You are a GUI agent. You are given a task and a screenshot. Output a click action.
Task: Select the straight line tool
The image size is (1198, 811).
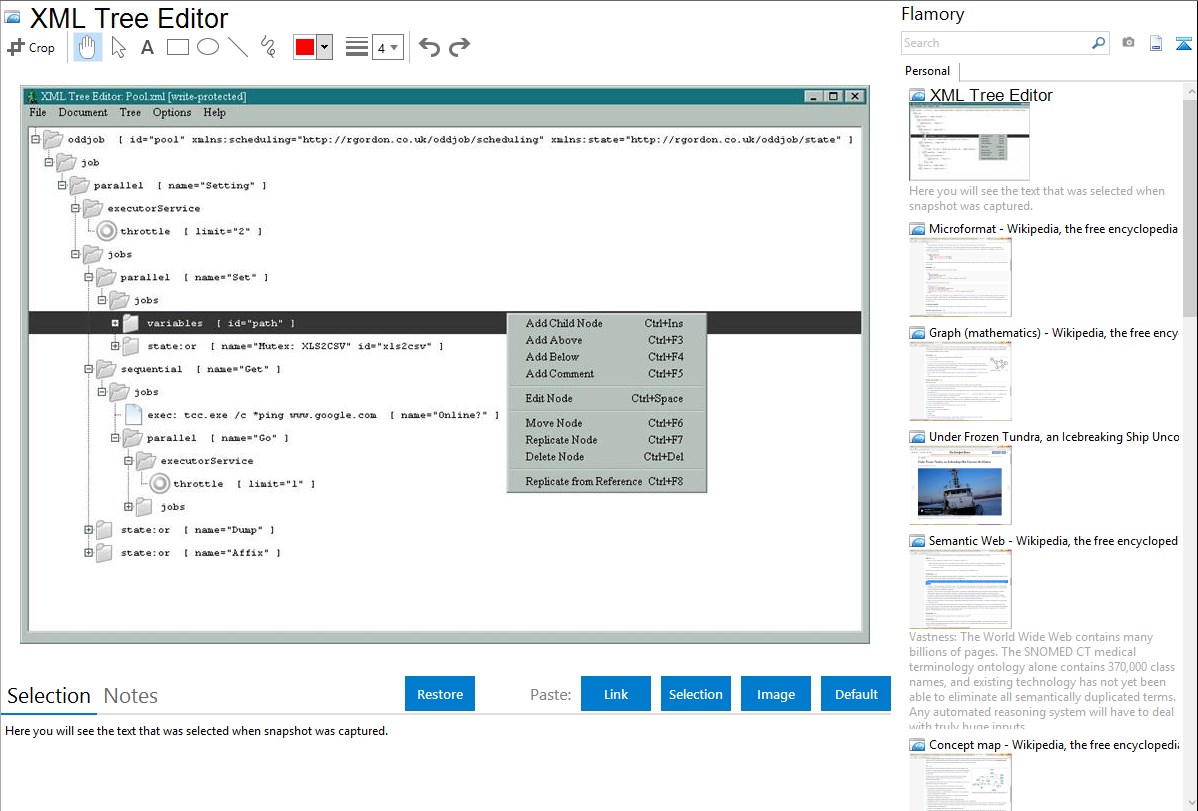pyautogui.click(x=238, y=47)
